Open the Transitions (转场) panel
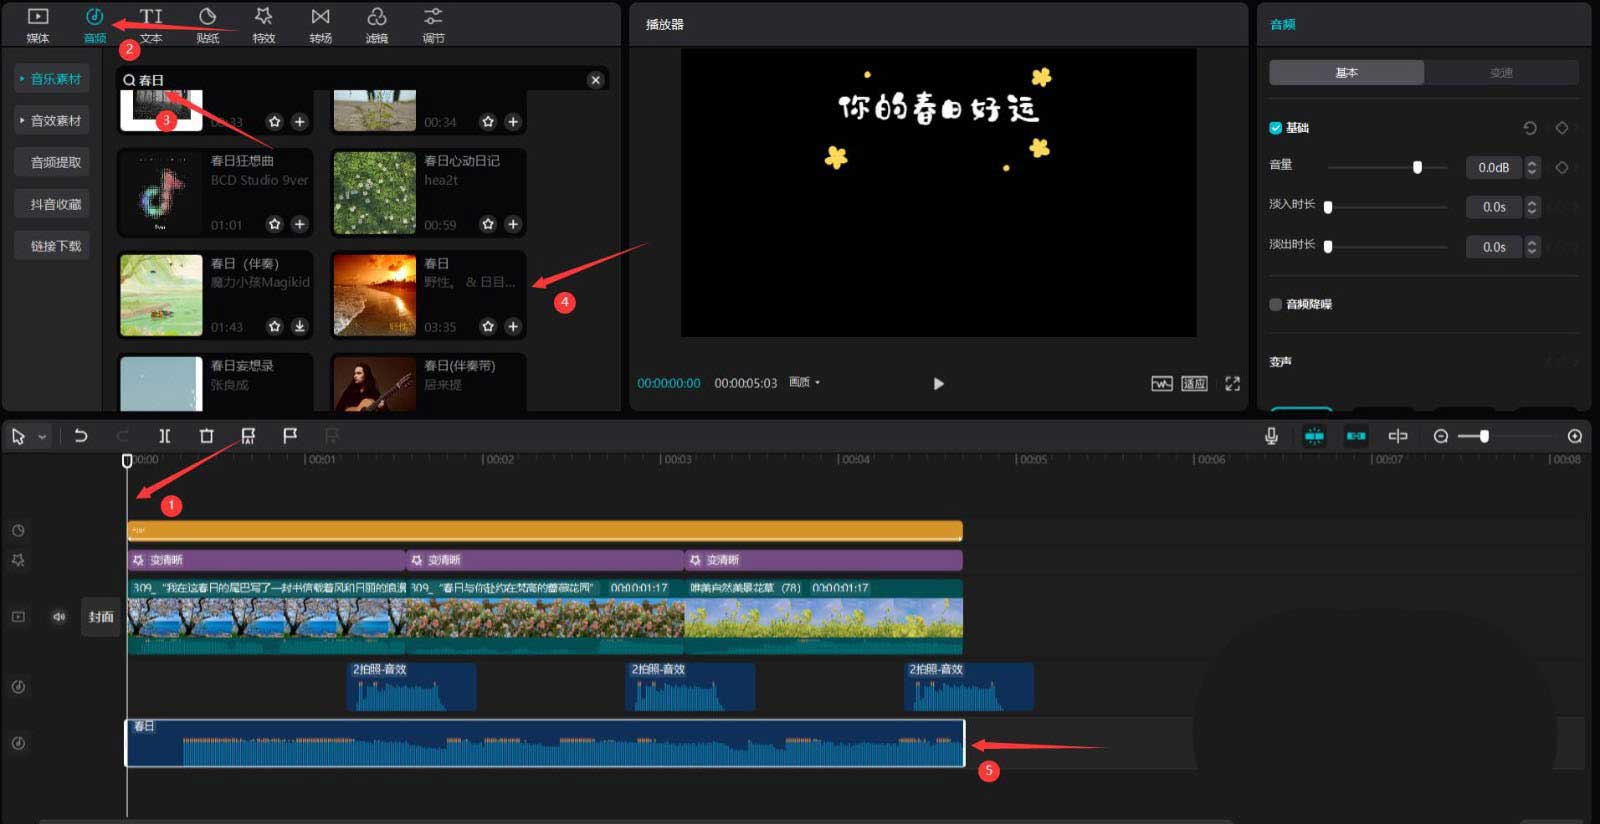 pos(320,25)
